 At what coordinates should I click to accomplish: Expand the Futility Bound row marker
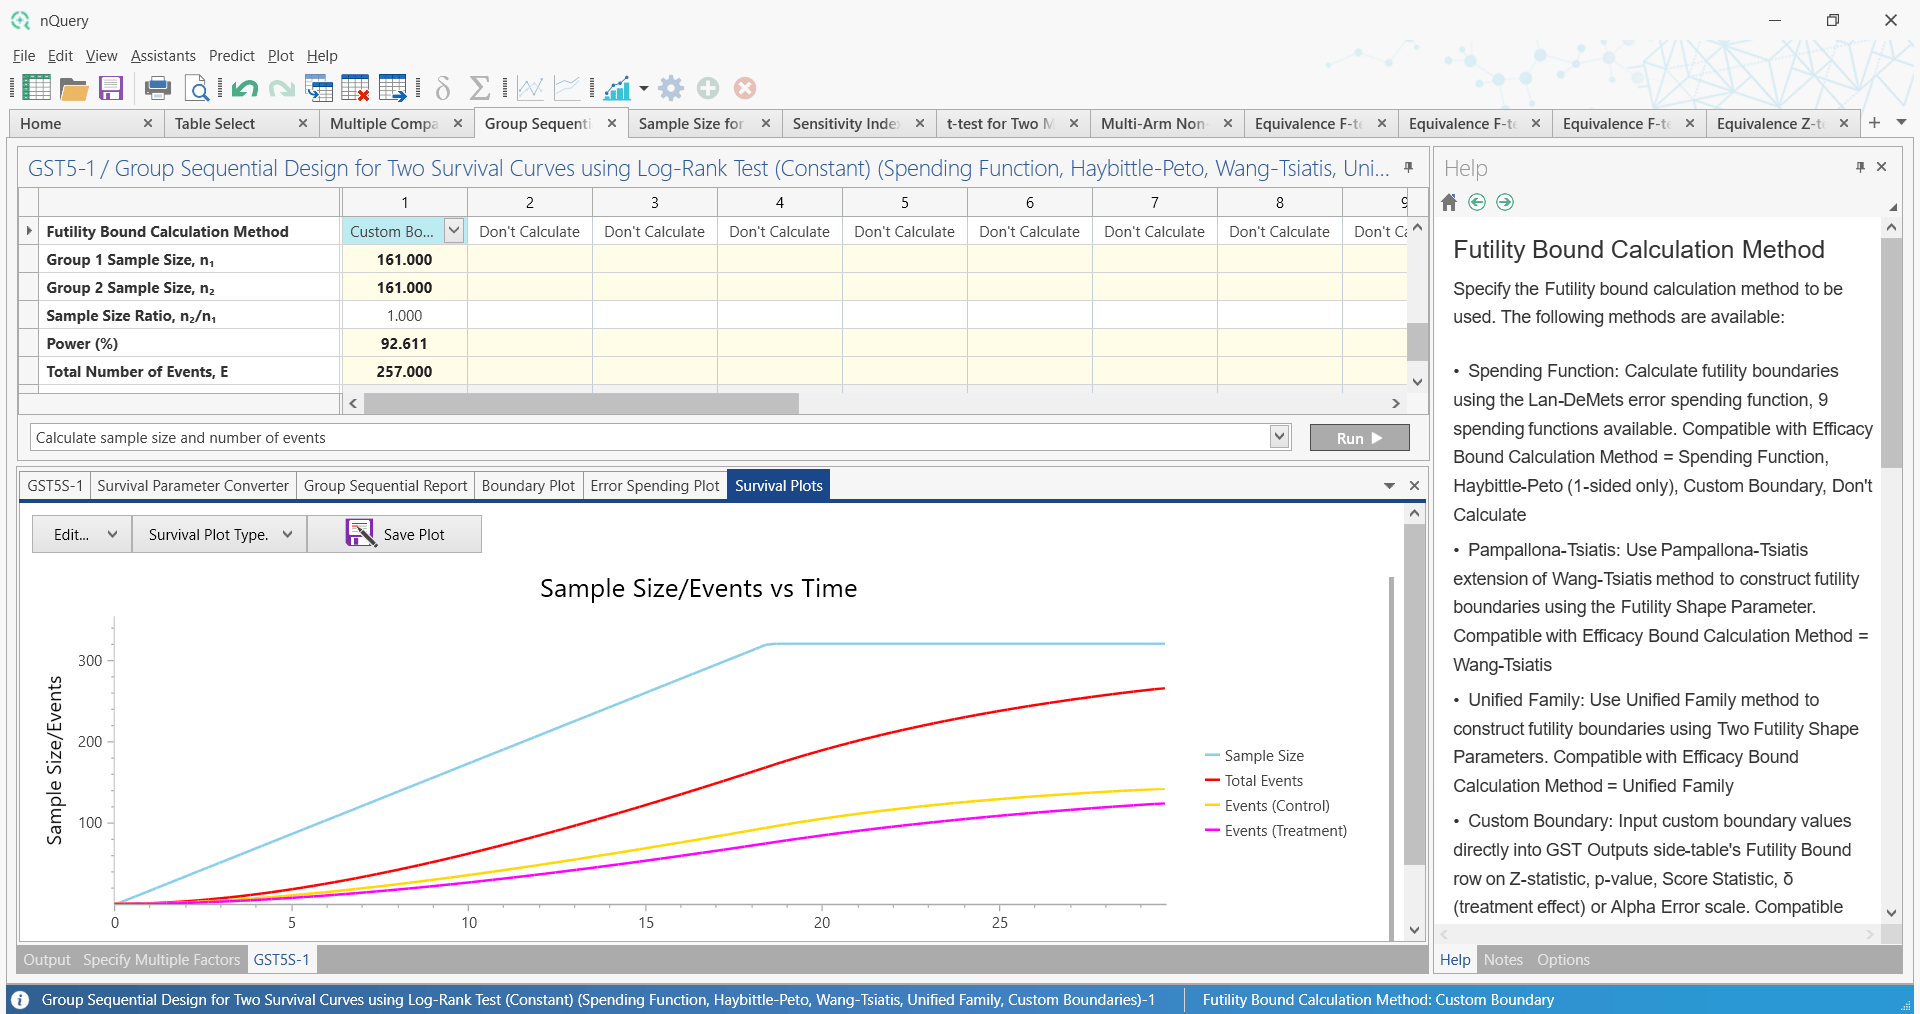[x=29, y=231]
